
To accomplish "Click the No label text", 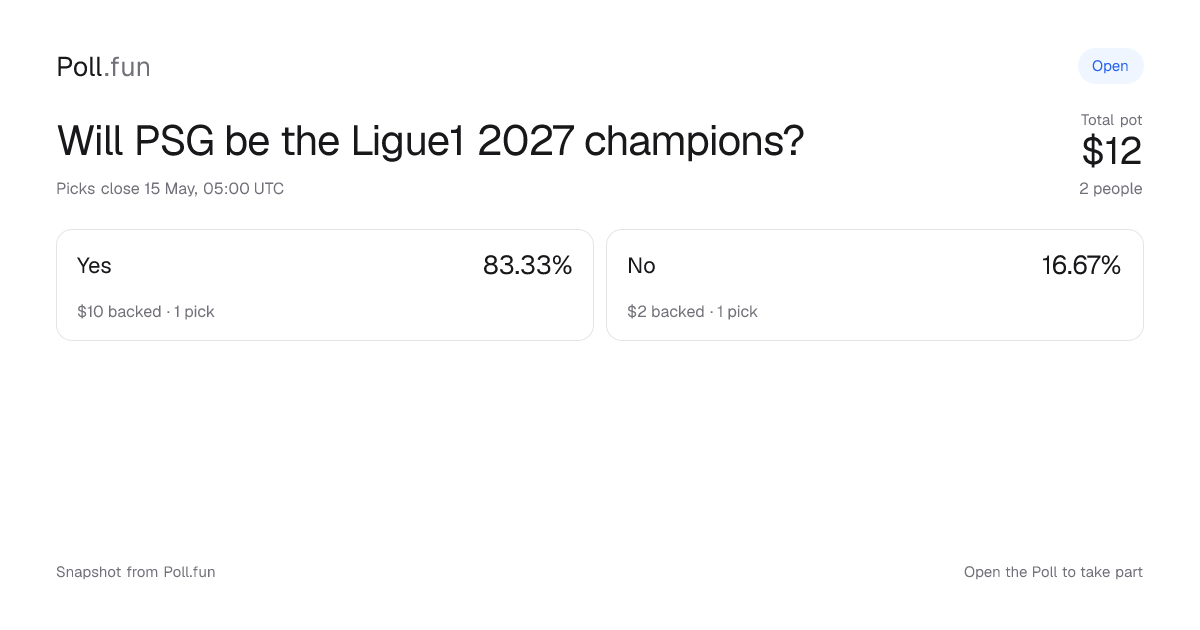I will 641,266.
